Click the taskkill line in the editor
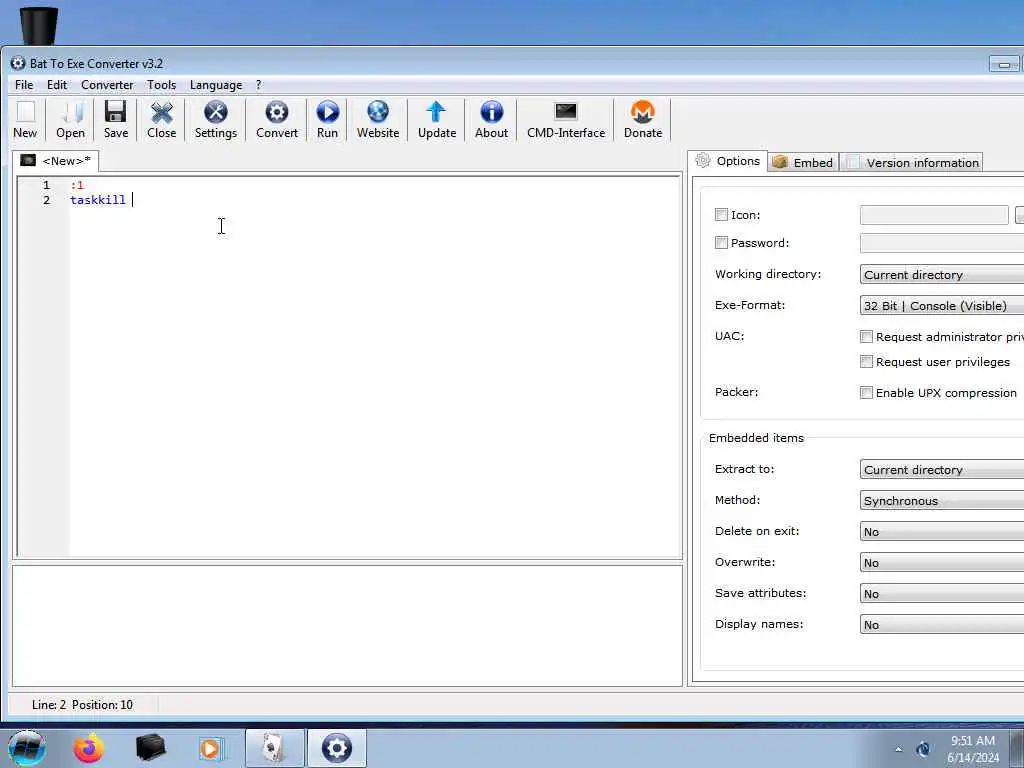The image size is (1024, 768). point(98,200)
